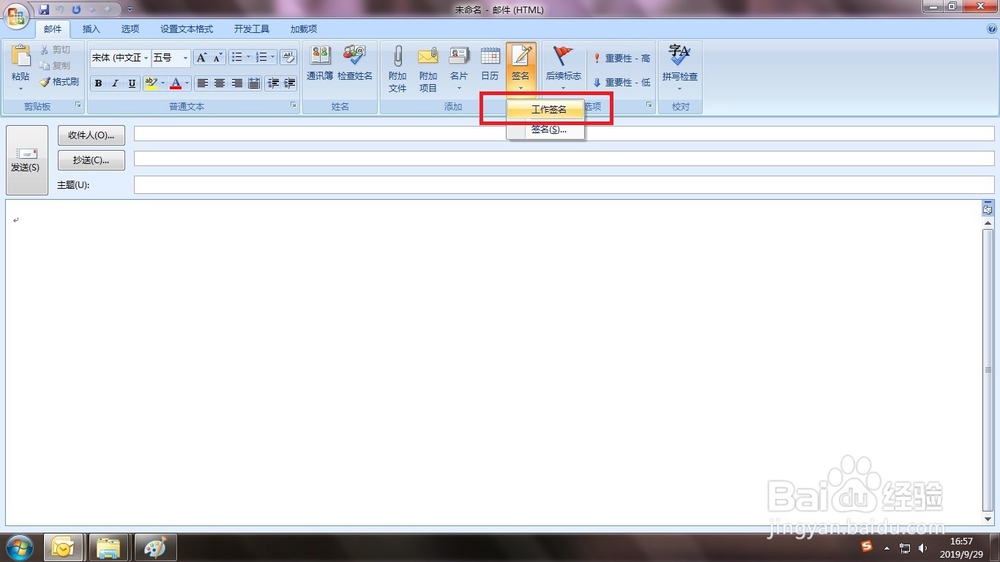
Task: Click the 签名 signature button
Action: [x=520, y=68]
